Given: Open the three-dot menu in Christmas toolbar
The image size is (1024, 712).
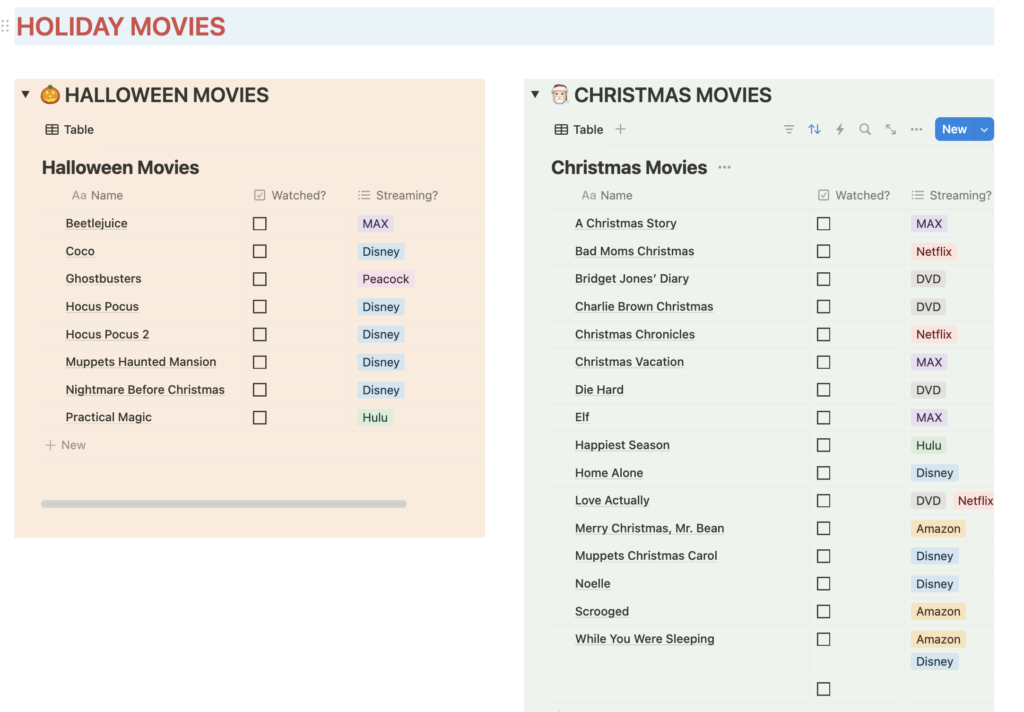Looking at the screenshot, I should [916, 129].
